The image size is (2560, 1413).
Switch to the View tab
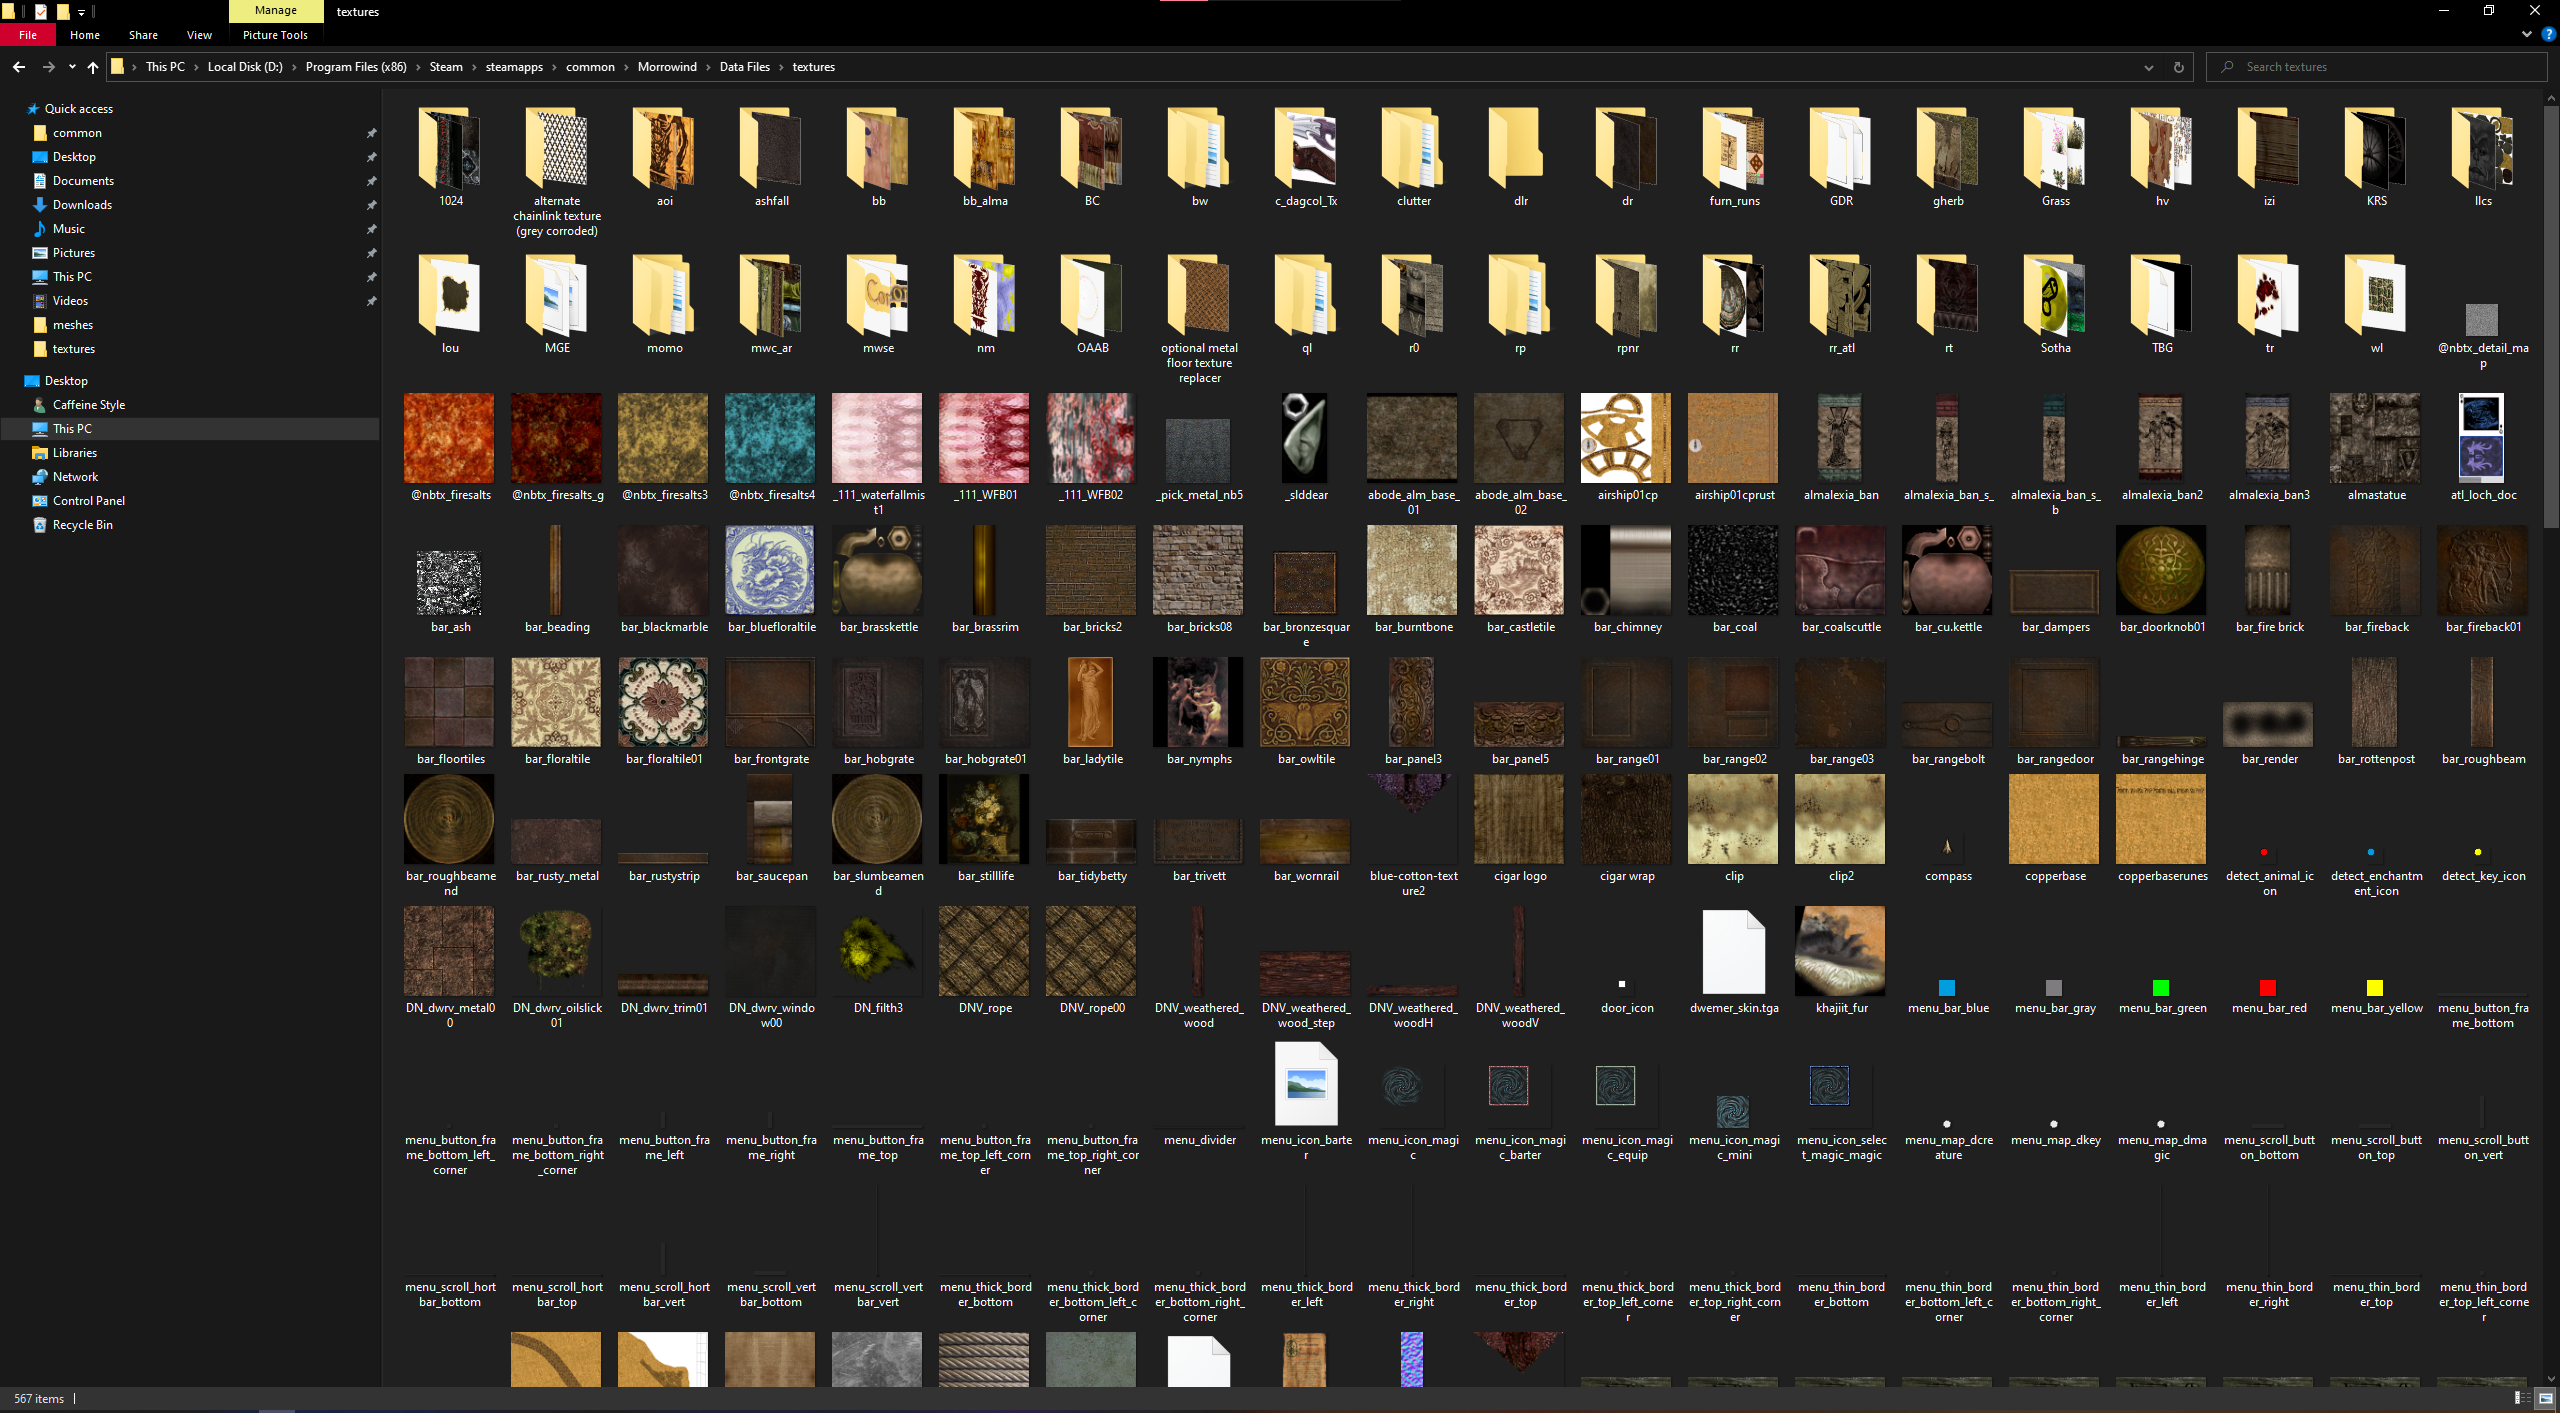pyautogui.click(x=198, y=35)
